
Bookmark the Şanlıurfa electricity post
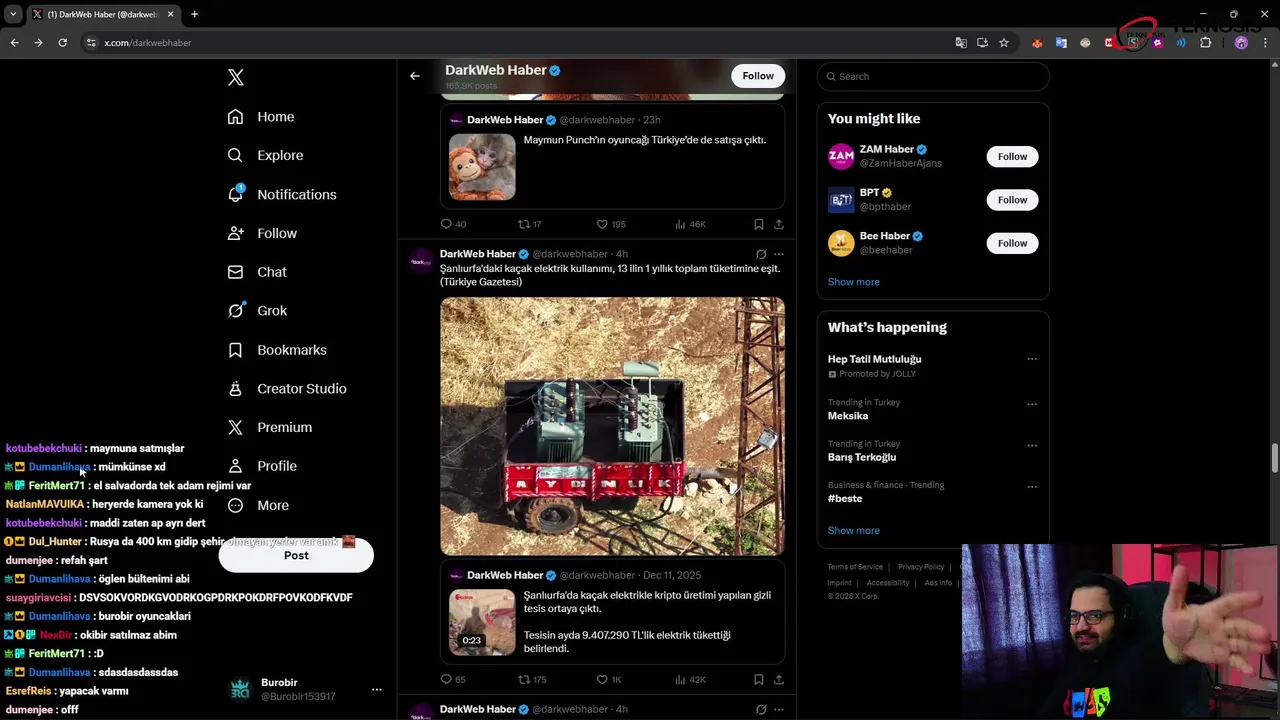click(x=759, y=680)
